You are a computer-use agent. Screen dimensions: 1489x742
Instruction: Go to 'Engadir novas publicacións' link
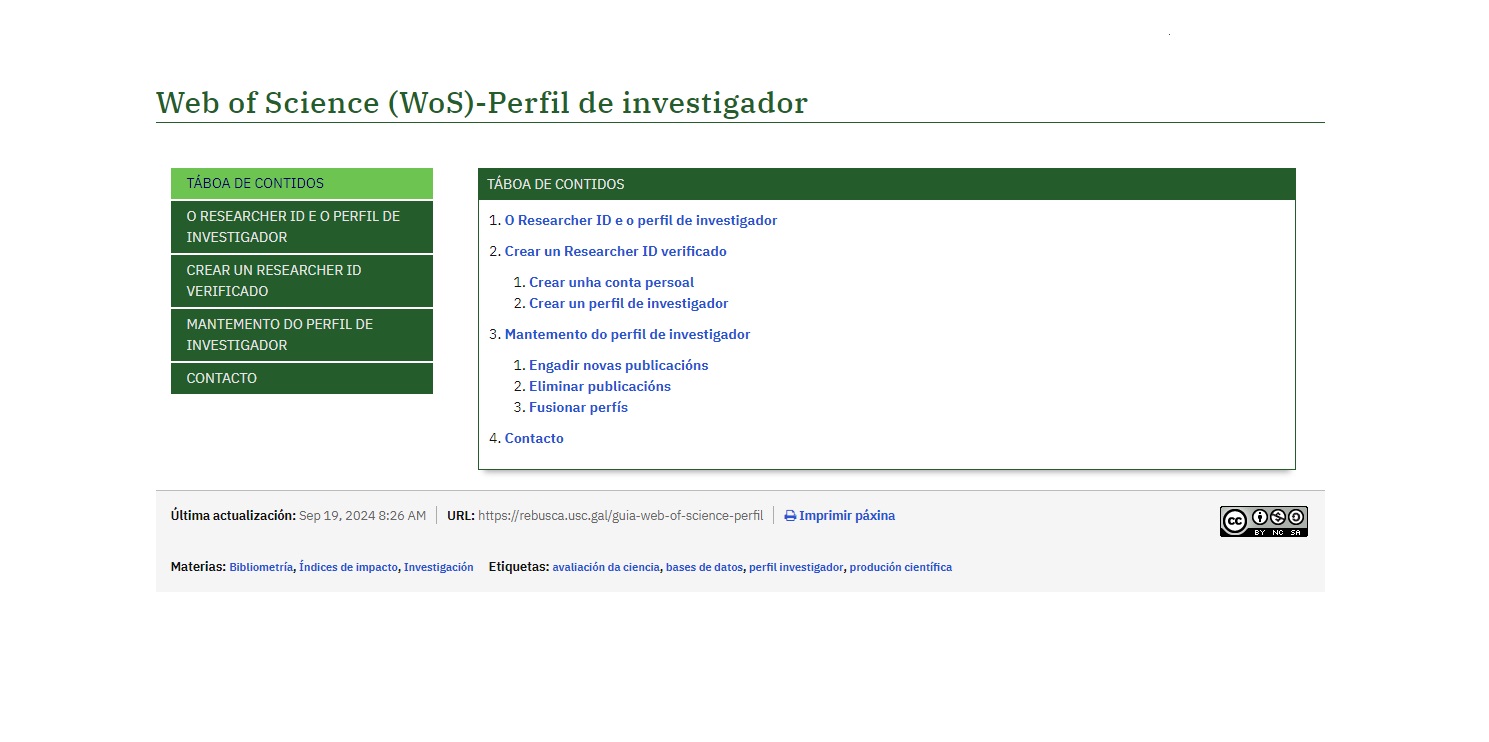click(618, 366)
